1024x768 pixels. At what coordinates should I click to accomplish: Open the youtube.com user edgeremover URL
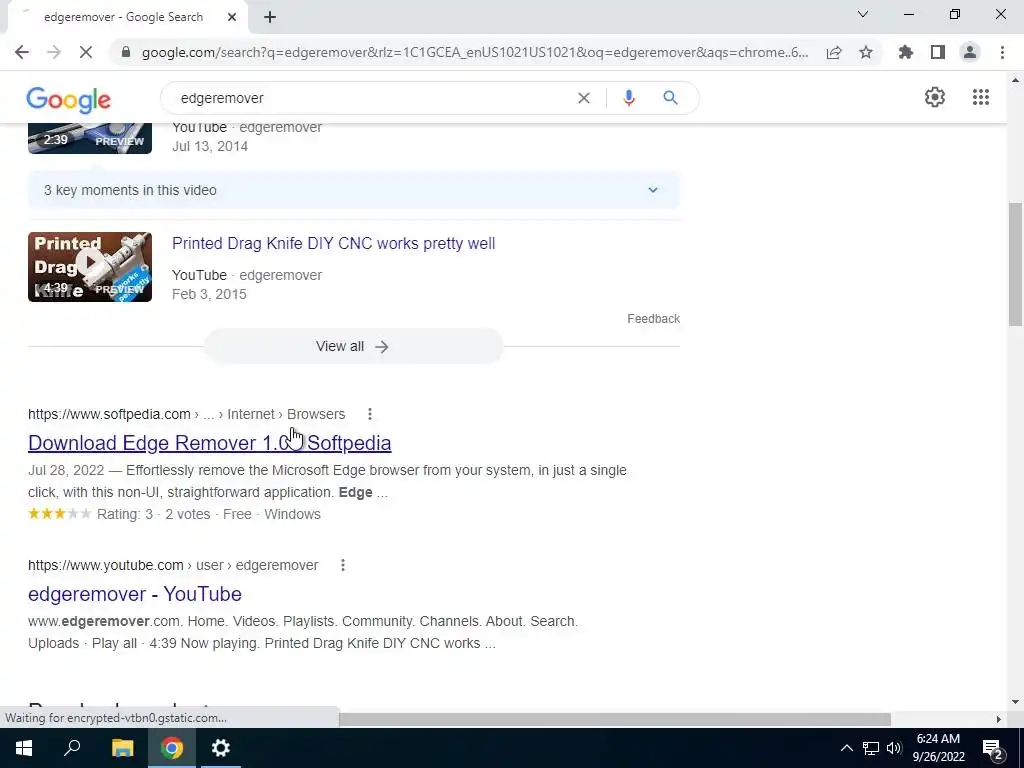coord(173,565)
